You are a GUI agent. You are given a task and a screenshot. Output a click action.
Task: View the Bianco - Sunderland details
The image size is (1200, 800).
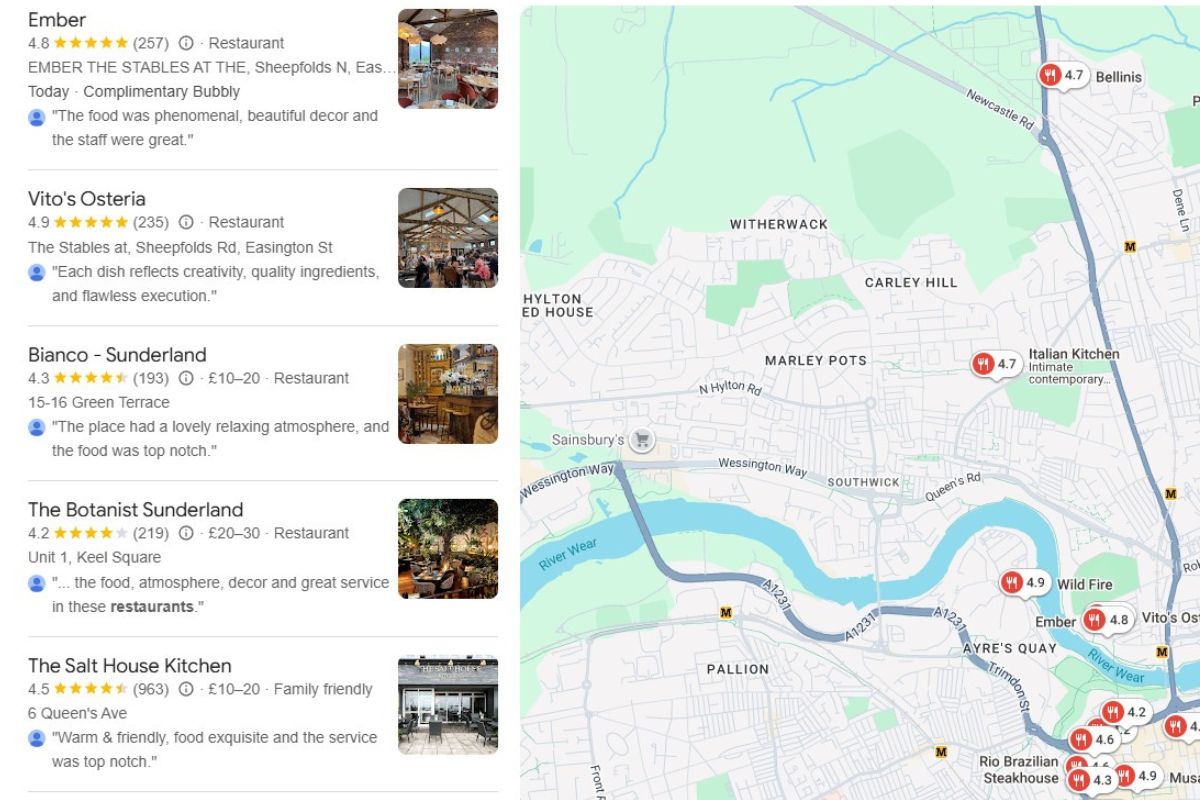click(x=117, y=354)
